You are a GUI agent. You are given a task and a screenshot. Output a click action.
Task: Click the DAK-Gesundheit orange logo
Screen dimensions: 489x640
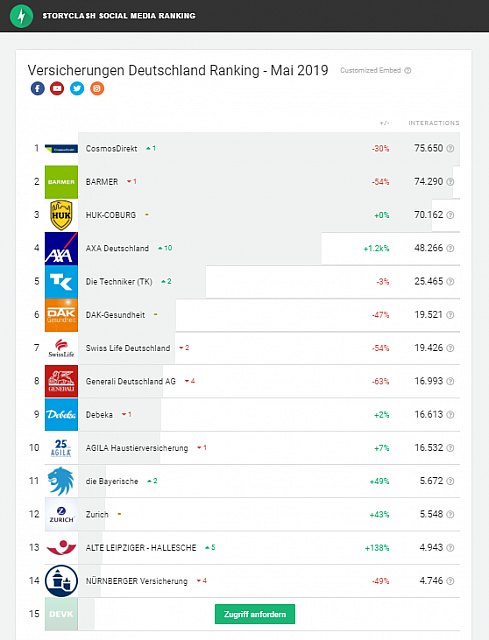tap(61, 315)
